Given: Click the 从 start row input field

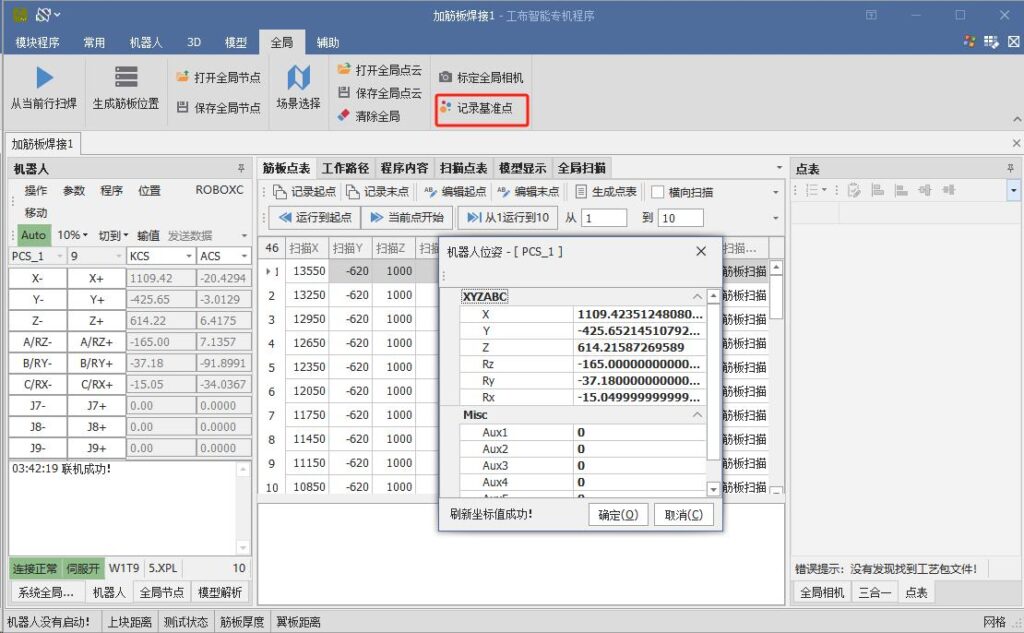Looking at the screenshot, I should tap(604, 218).
